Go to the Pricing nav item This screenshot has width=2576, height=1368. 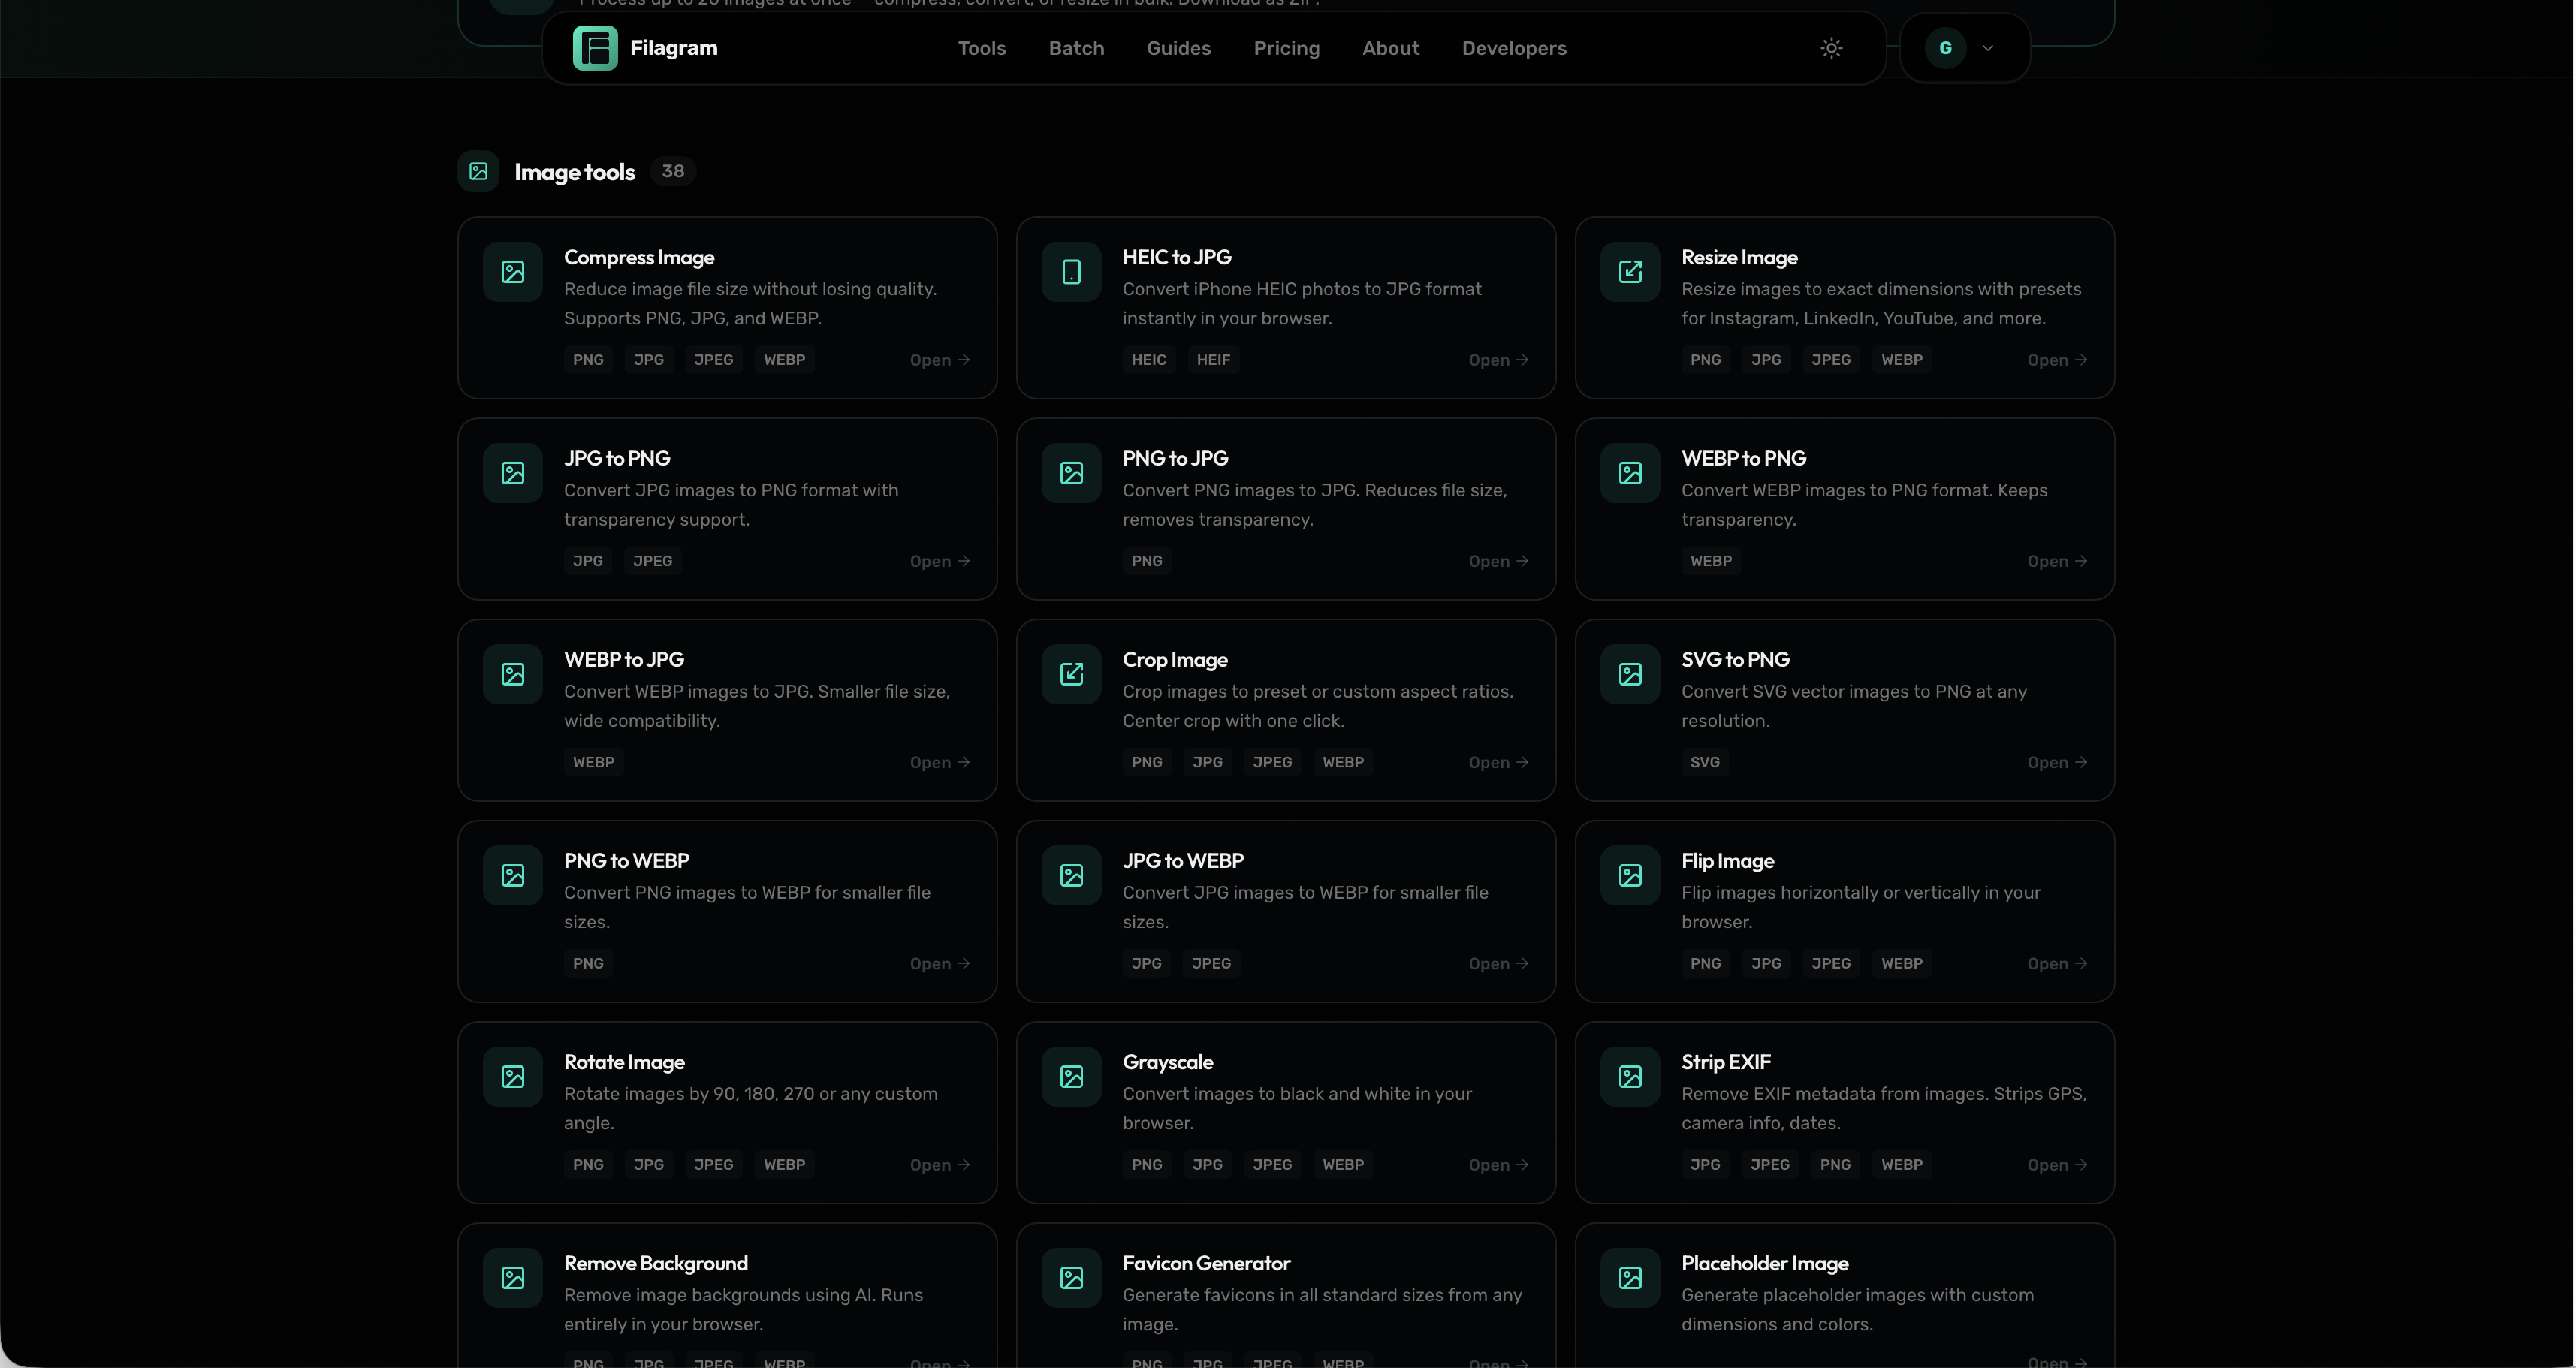(1286, 48)
